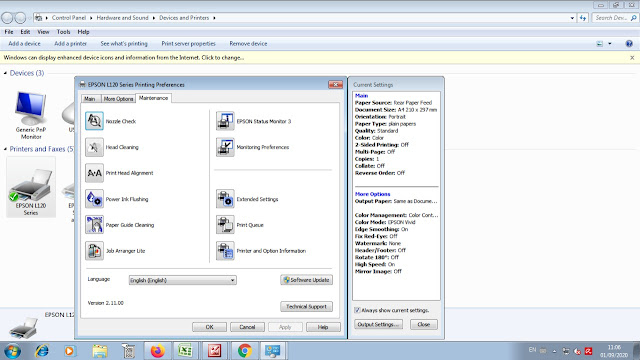
Task: Open the help question mark icon
Action: coord(629,44)
